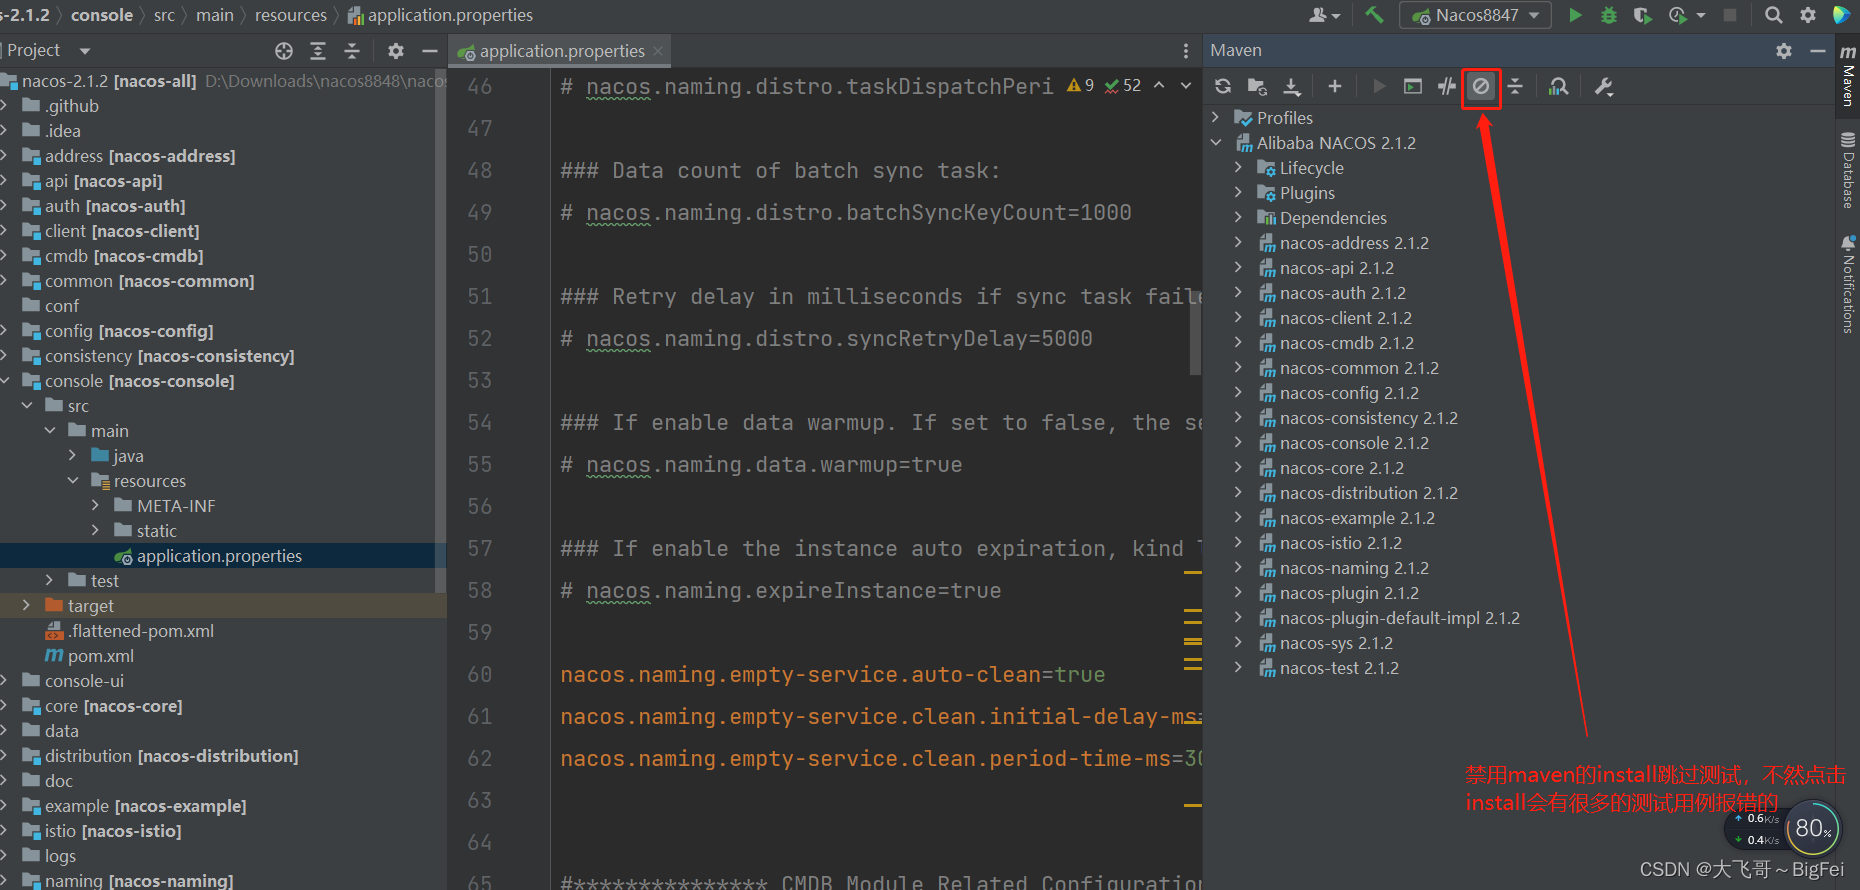Image resolution: width=1860 pixels, height=890 pixels.
Task: Click the editor vertical scrollbar thumb
Action: click(1195, 333)
